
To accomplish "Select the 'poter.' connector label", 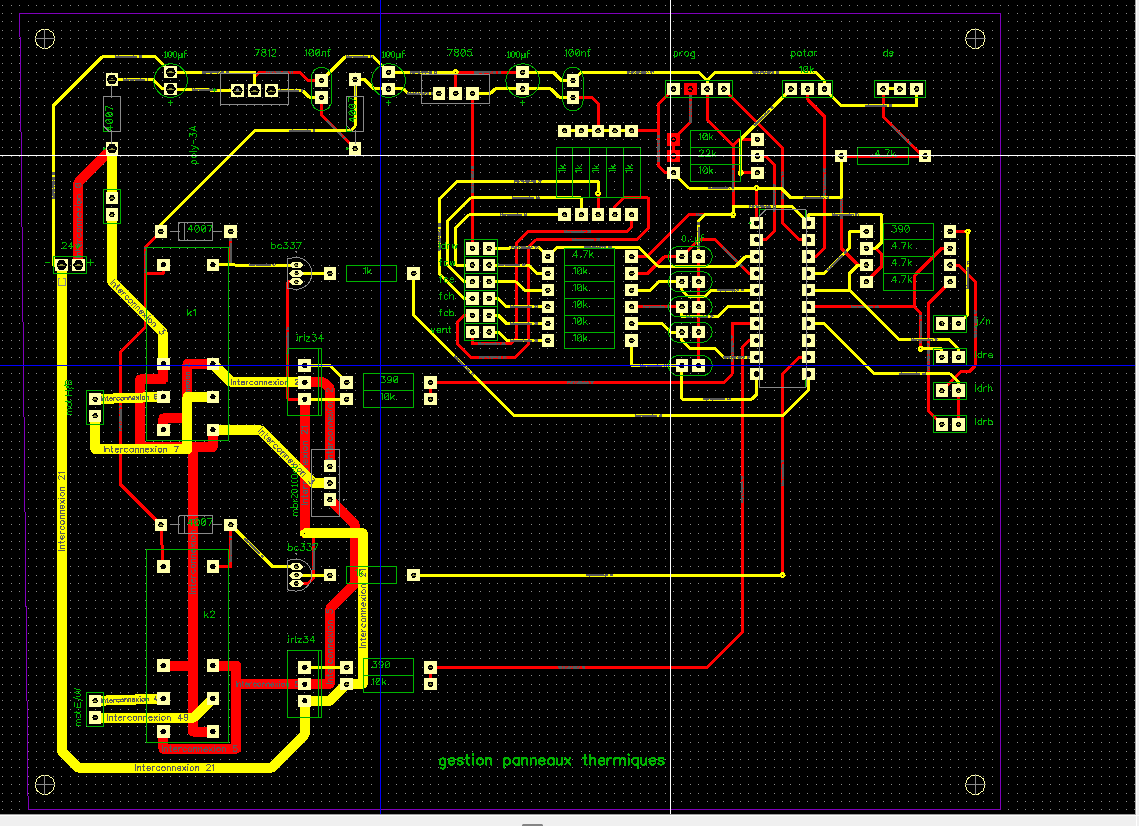I will tap(803, 54).
